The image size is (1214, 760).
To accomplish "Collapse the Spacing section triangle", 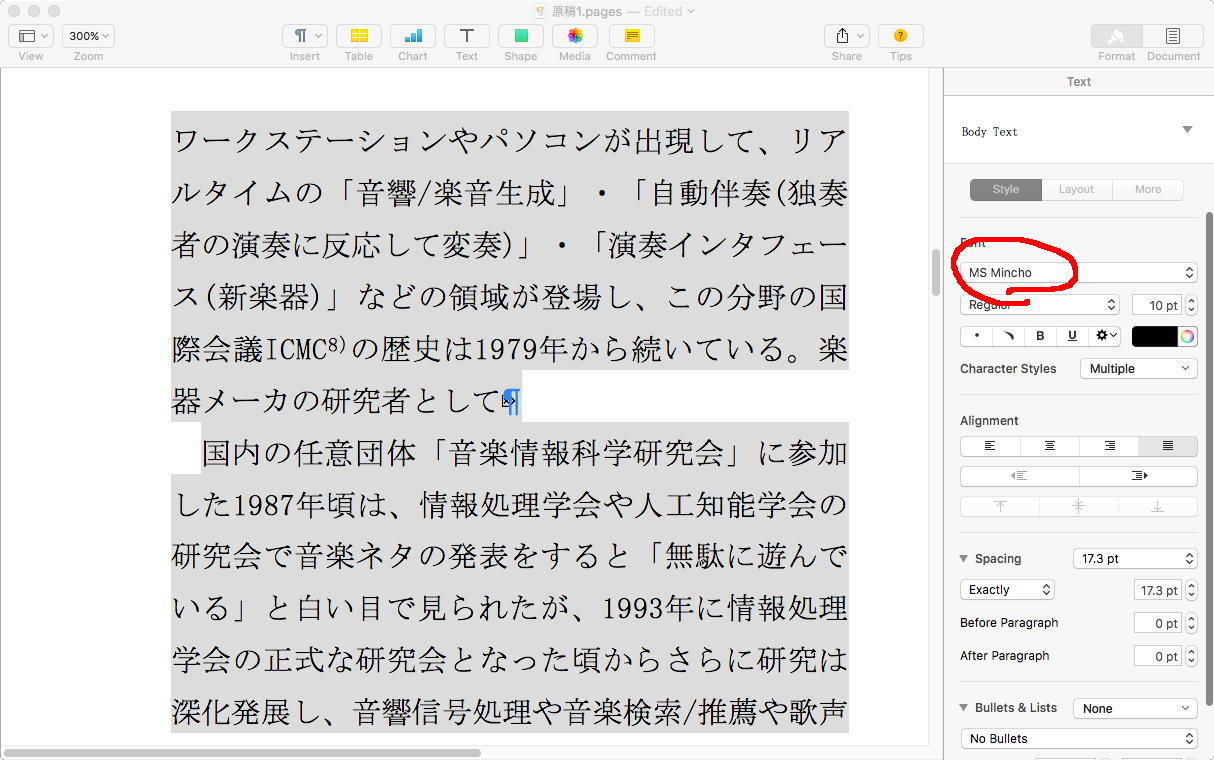I will (x=964, y=559).
